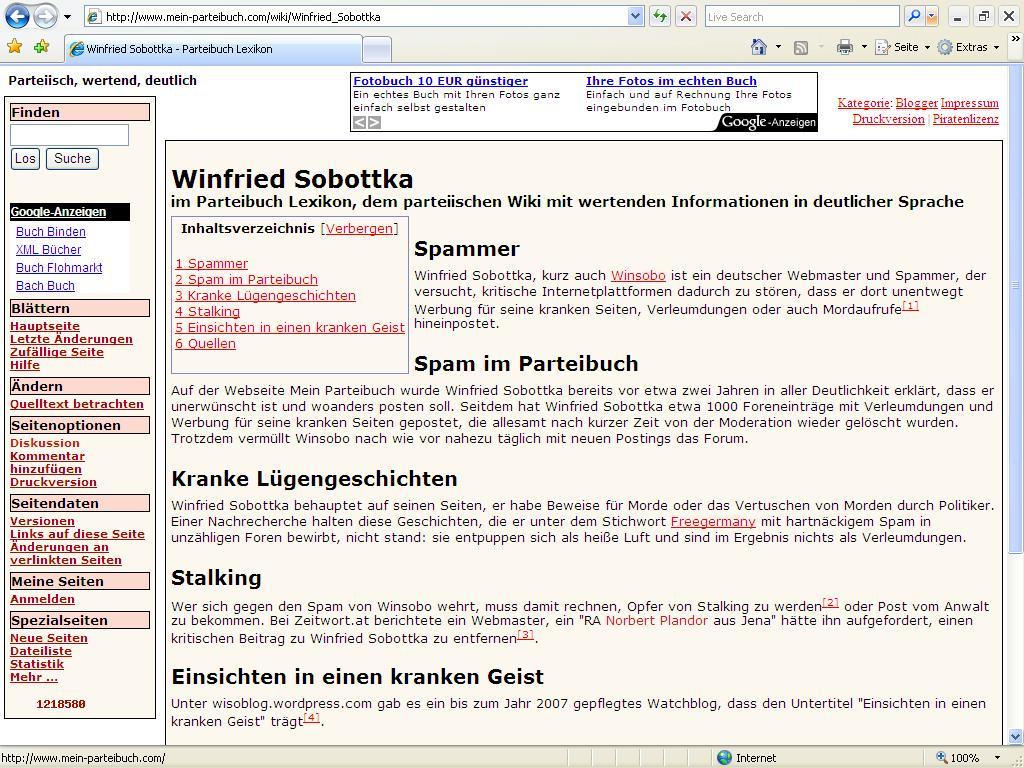Viewport: 1024px width, 768px height.
Task: Click the Suche button
Action: [x=72, y=159]
